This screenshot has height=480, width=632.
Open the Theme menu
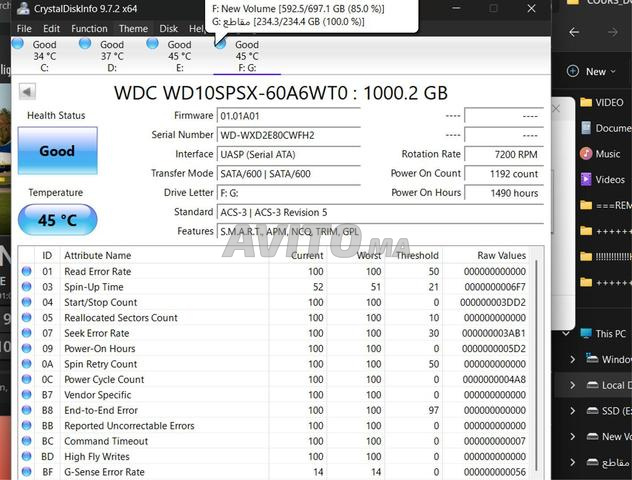(133, 29)
